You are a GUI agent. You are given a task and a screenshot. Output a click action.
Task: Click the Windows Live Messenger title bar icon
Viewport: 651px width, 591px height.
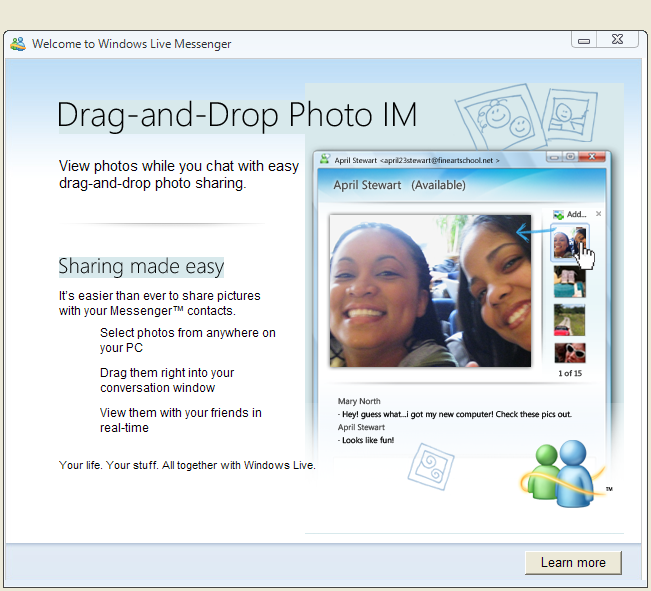[17, 43]
